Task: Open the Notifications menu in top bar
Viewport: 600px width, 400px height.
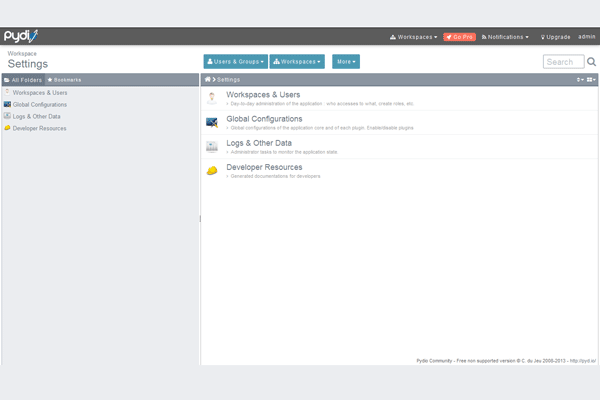Action: tap(505, 37)
